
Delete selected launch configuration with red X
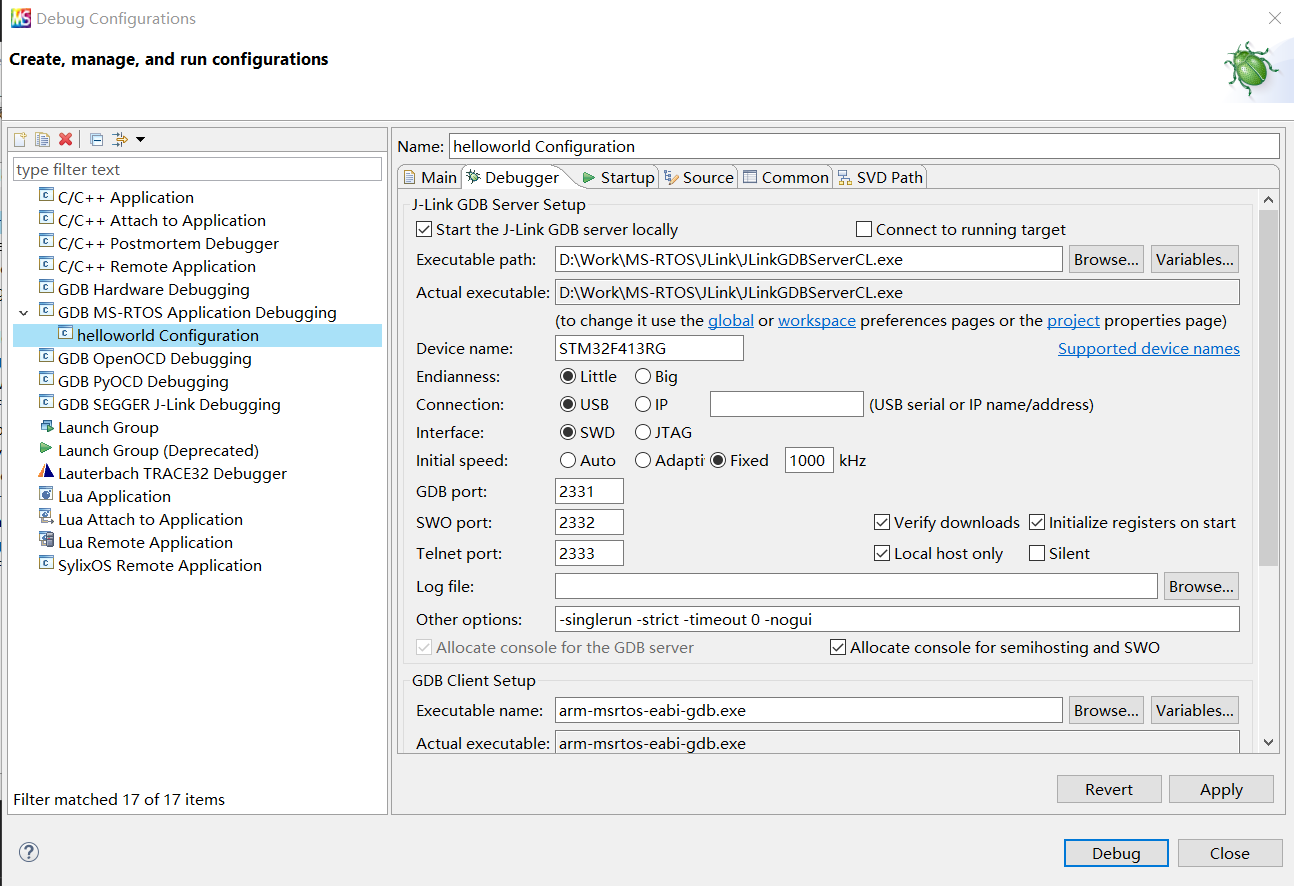pos(65,140)
